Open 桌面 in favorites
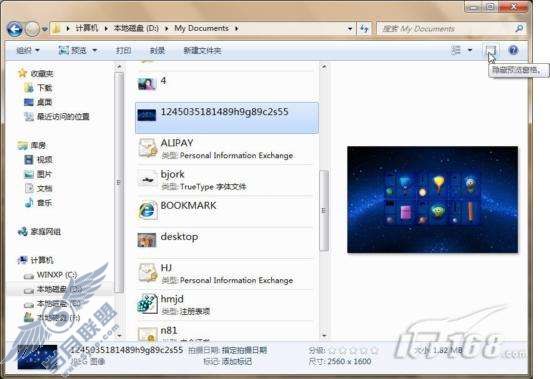Screen dimensions: 550x379 pyautogui.click(x=39, y=102)
